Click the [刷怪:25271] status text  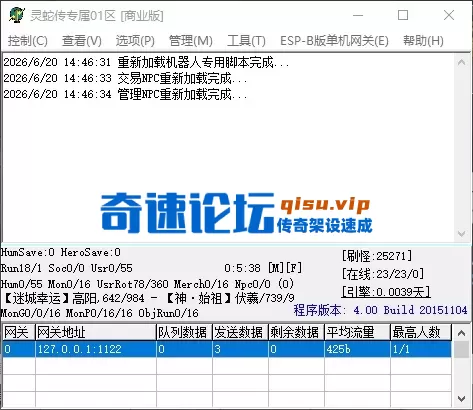[x=377, y=256]
